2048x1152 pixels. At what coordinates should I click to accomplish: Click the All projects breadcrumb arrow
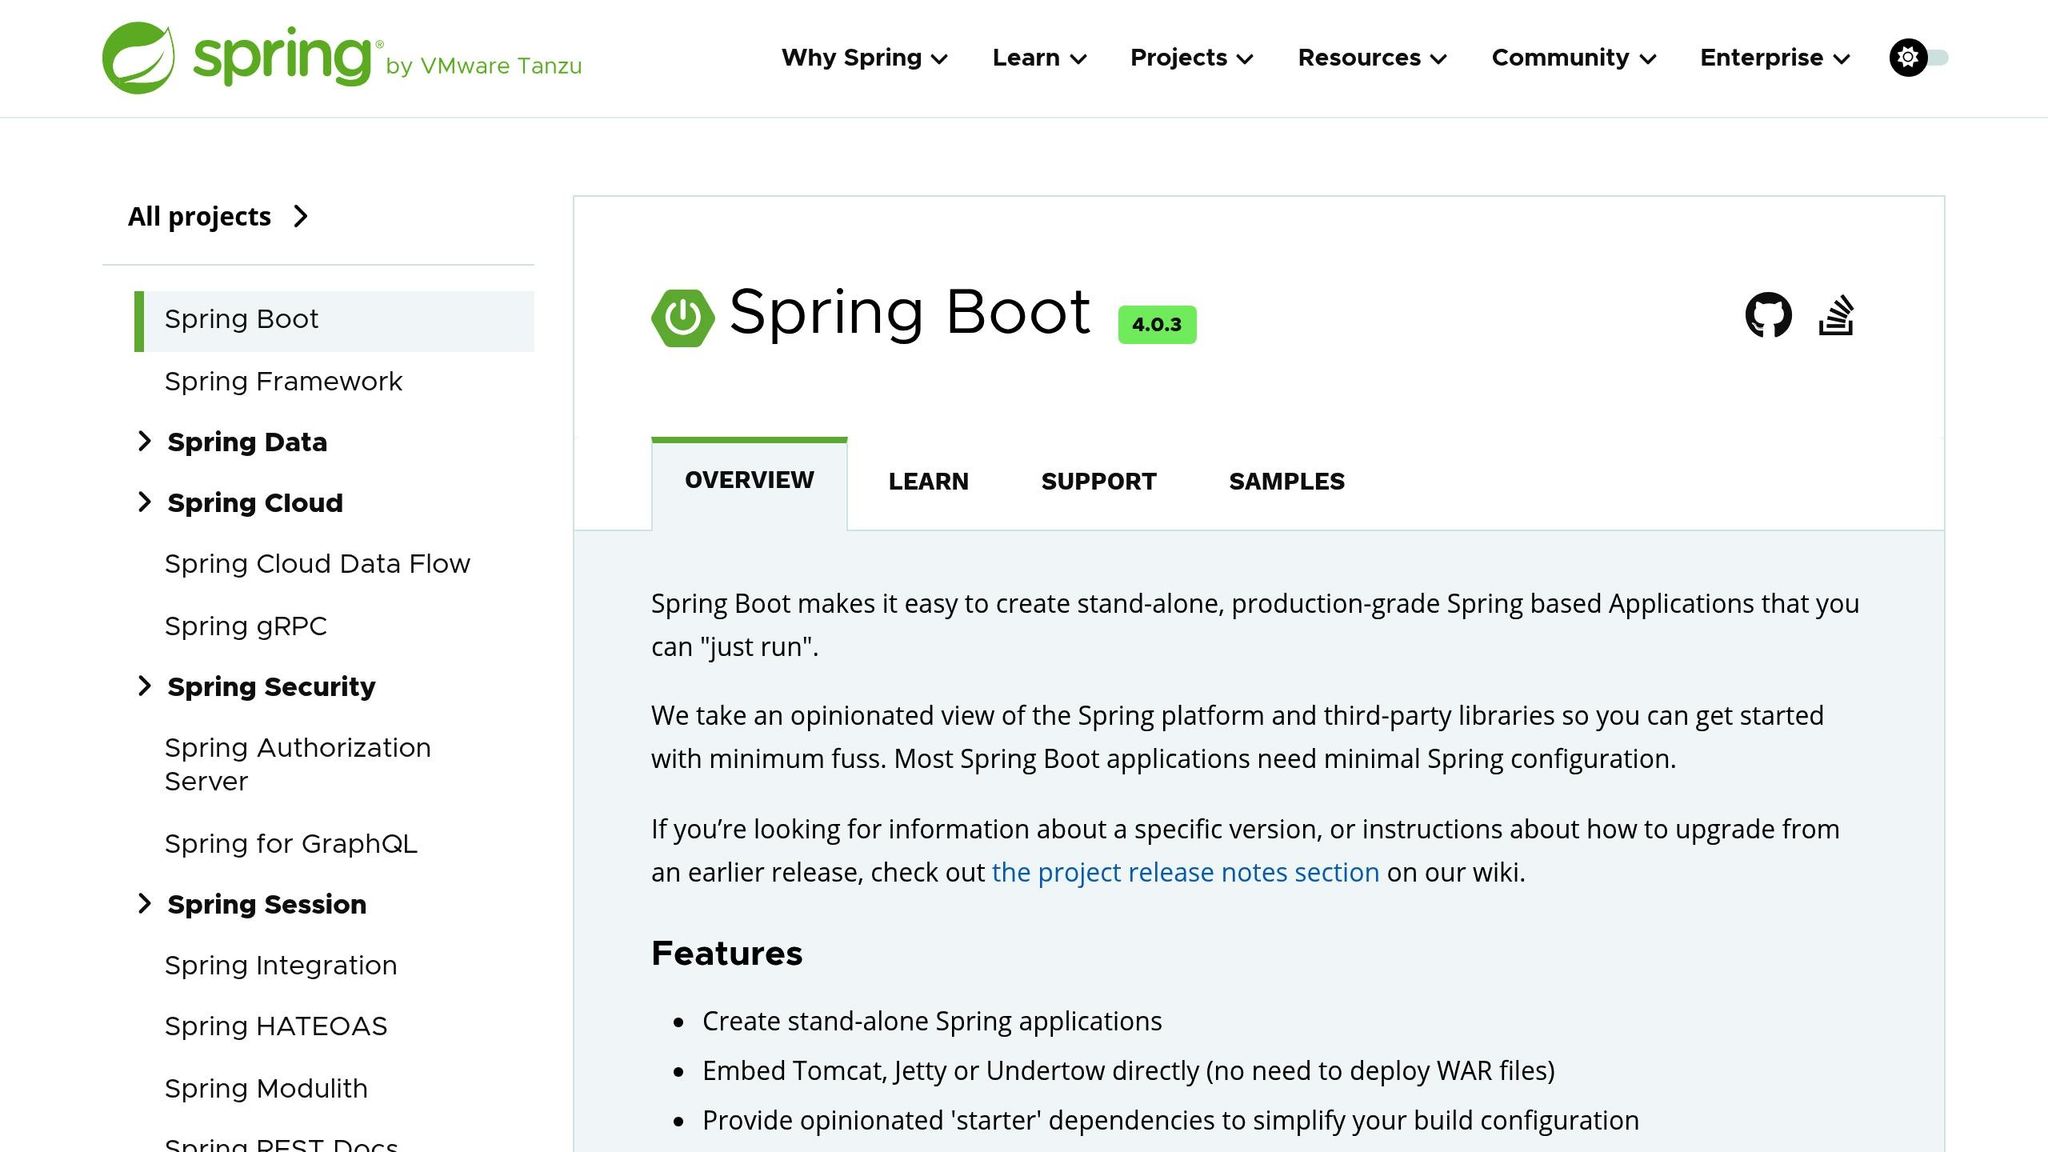301,216
